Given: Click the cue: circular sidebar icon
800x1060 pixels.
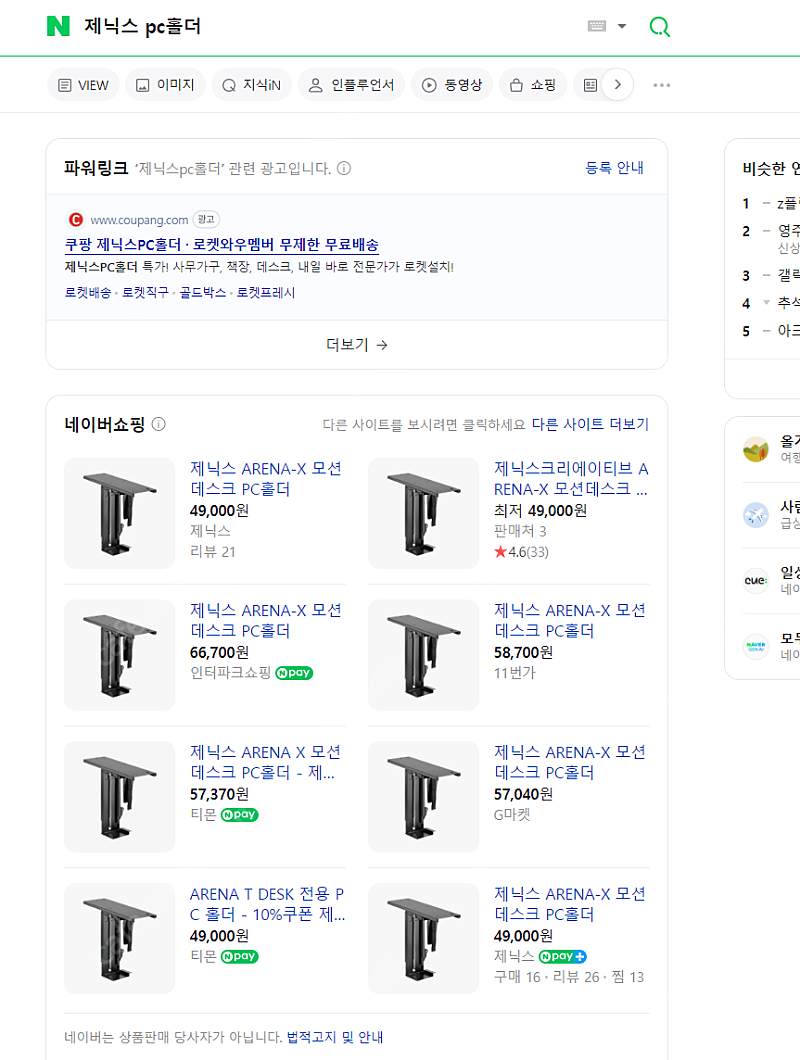Looking at the screenshot, I should 756,581.
